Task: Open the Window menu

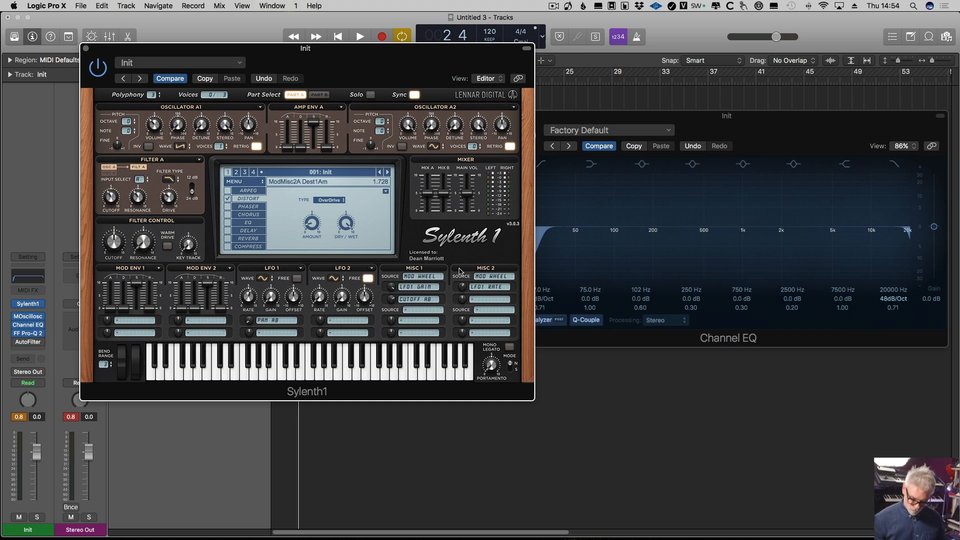Action: point(271,6)
